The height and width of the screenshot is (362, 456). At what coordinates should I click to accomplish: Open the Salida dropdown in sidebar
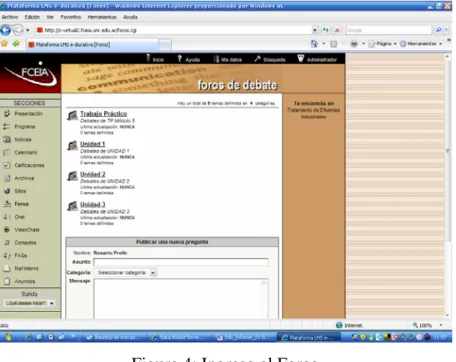tap(29, 303)
